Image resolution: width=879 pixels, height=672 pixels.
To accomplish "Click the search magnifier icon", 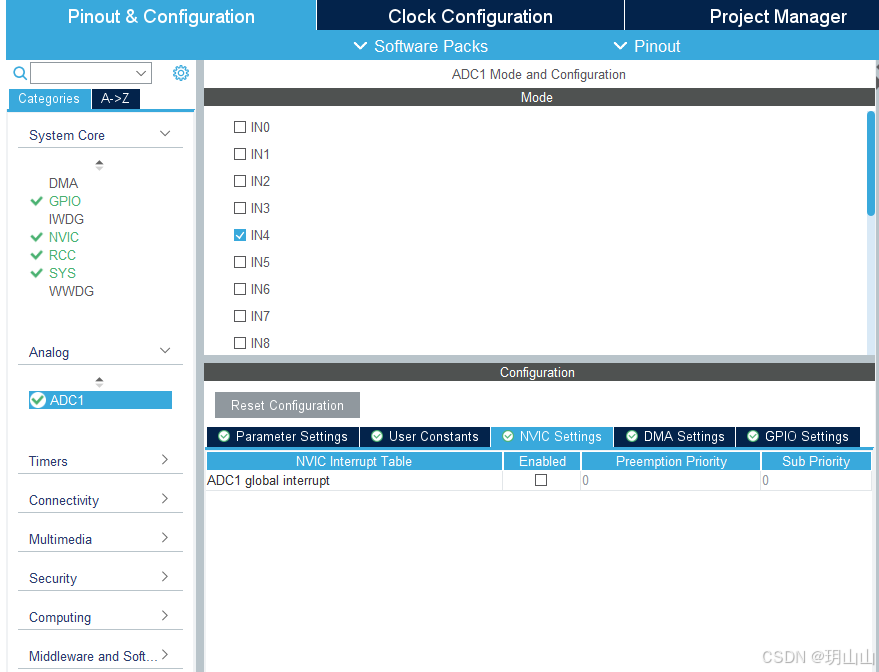I will tap(20, 73).
